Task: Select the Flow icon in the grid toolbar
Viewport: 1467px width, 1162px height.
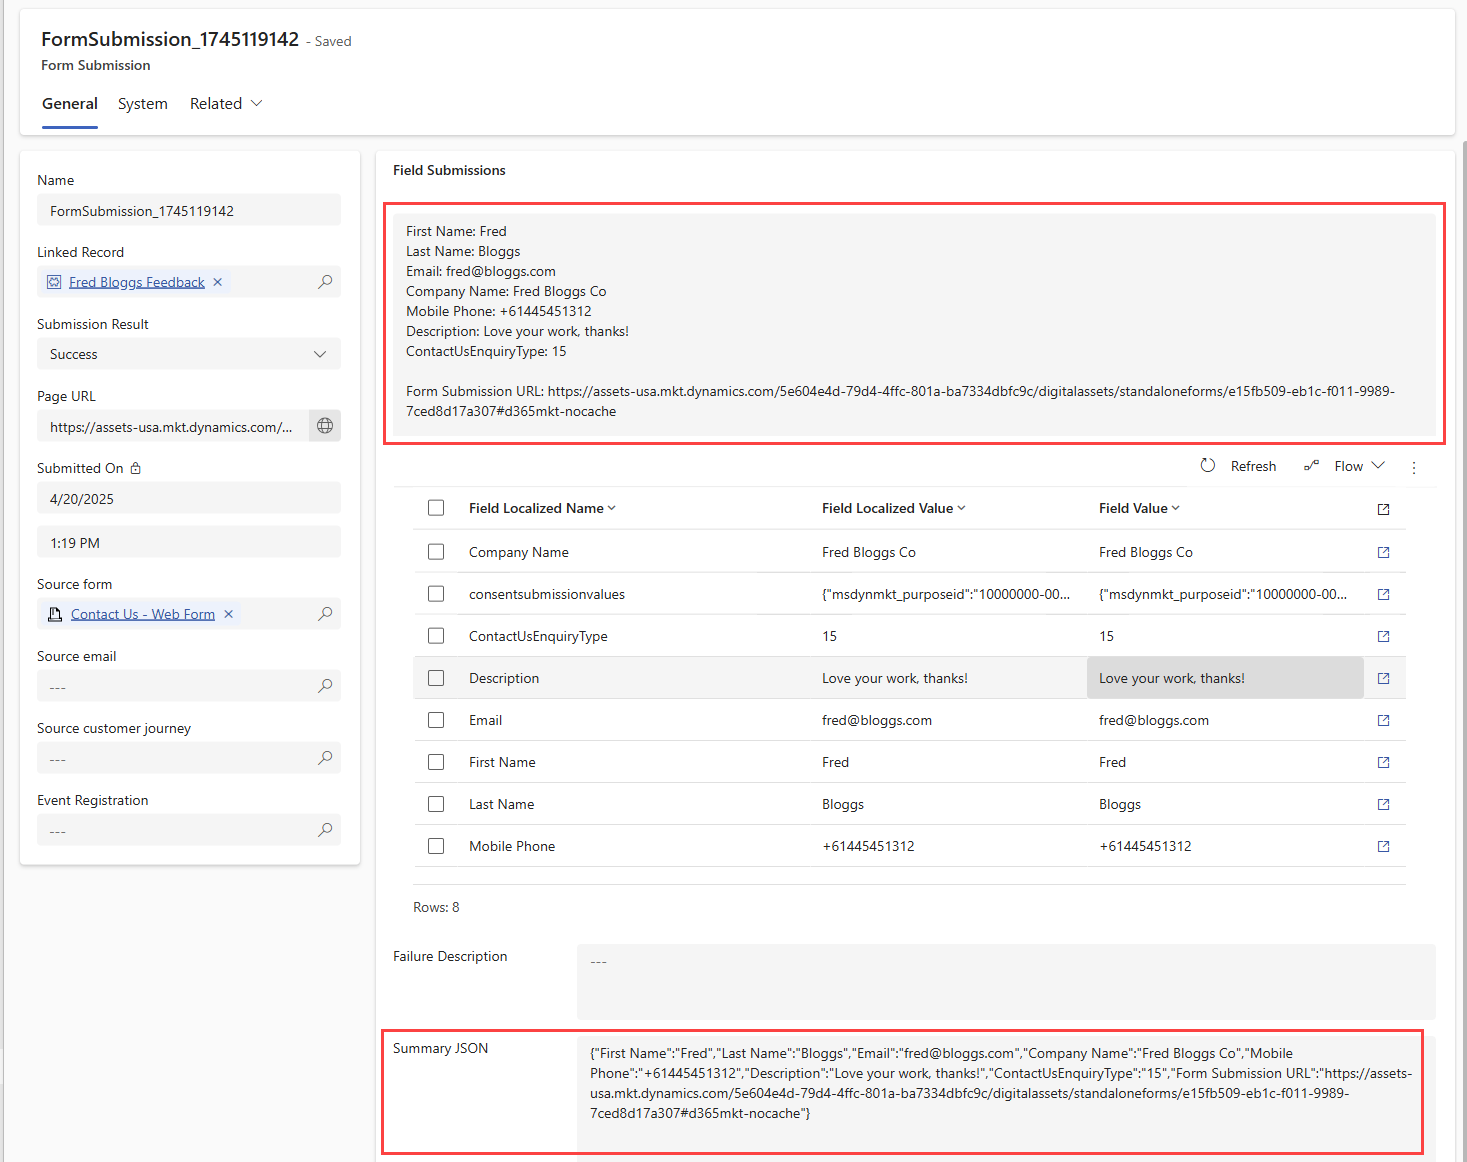Action: pos(1311,465)
